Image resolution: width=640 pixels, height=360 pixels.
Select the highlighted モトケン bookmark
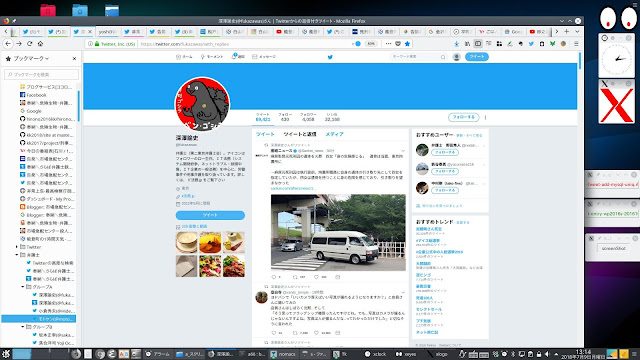click(39, 319)
